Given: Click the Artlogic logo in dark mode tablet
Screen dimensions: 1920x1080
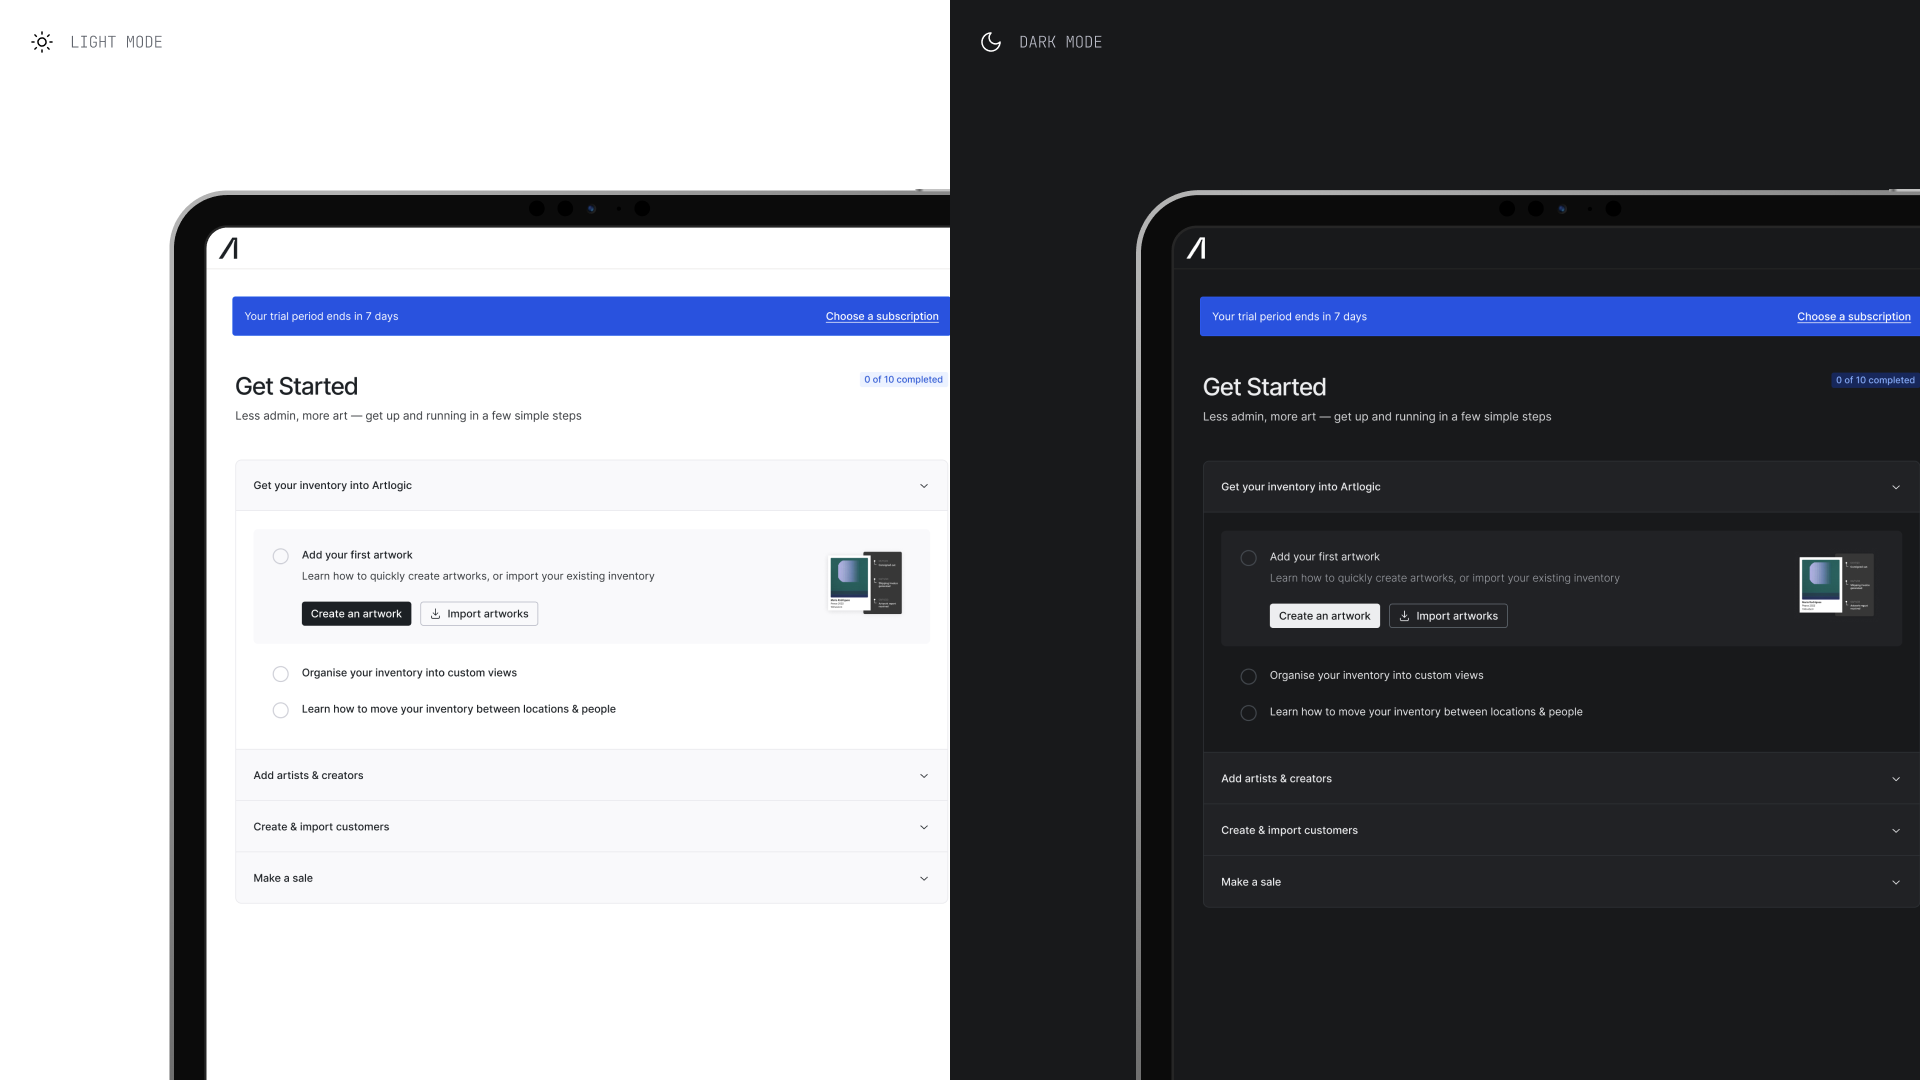Looking at the screenshot, I should point(1197,248).
